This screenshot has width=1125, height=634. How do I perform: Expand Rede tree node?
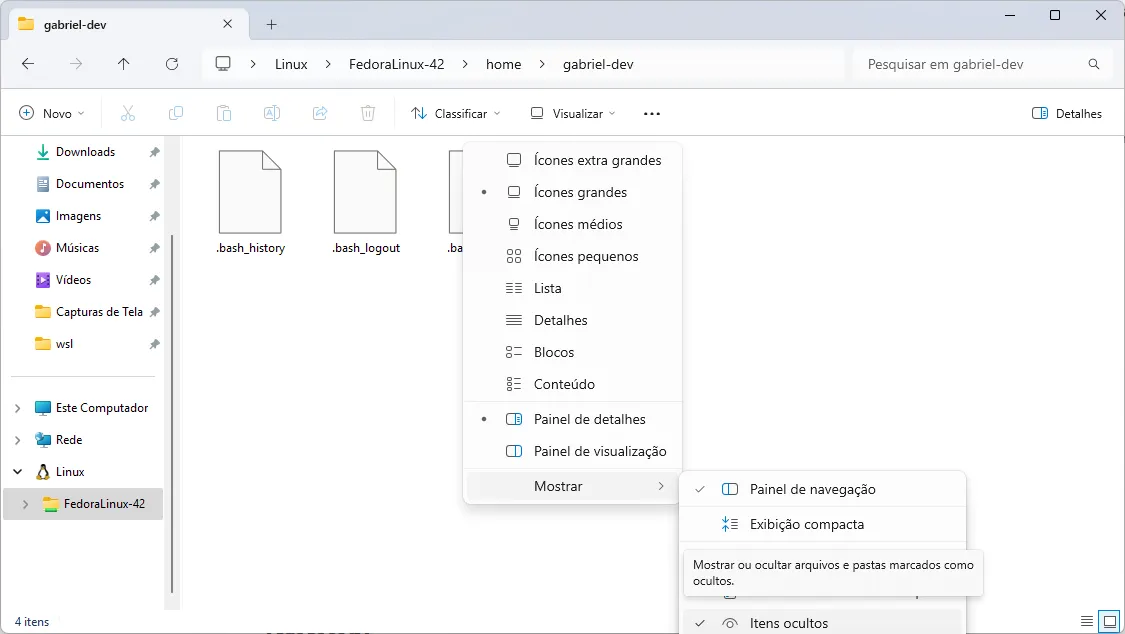pos(17,440)
